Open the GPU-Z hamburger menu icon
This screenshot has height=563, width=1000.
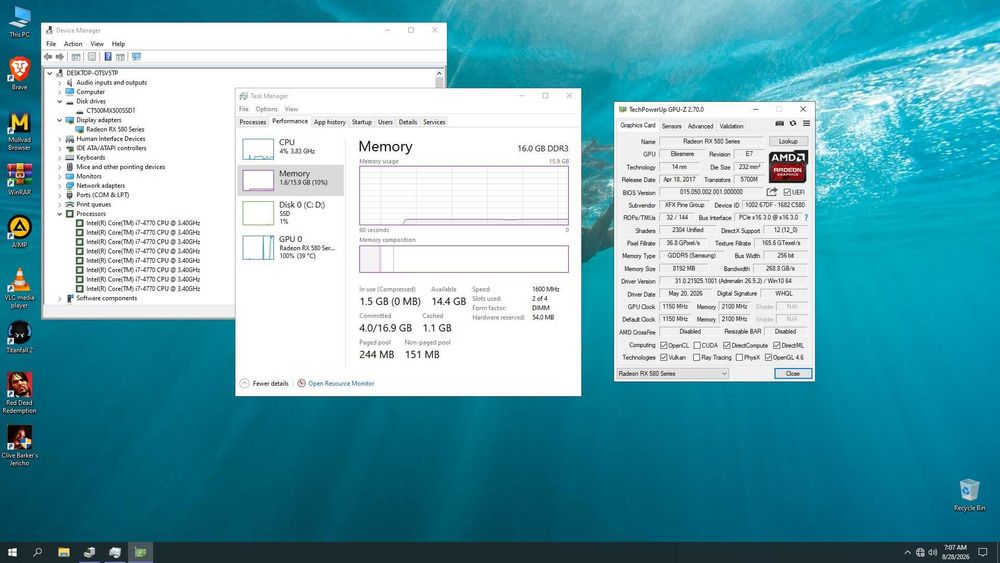coord(806,124)
